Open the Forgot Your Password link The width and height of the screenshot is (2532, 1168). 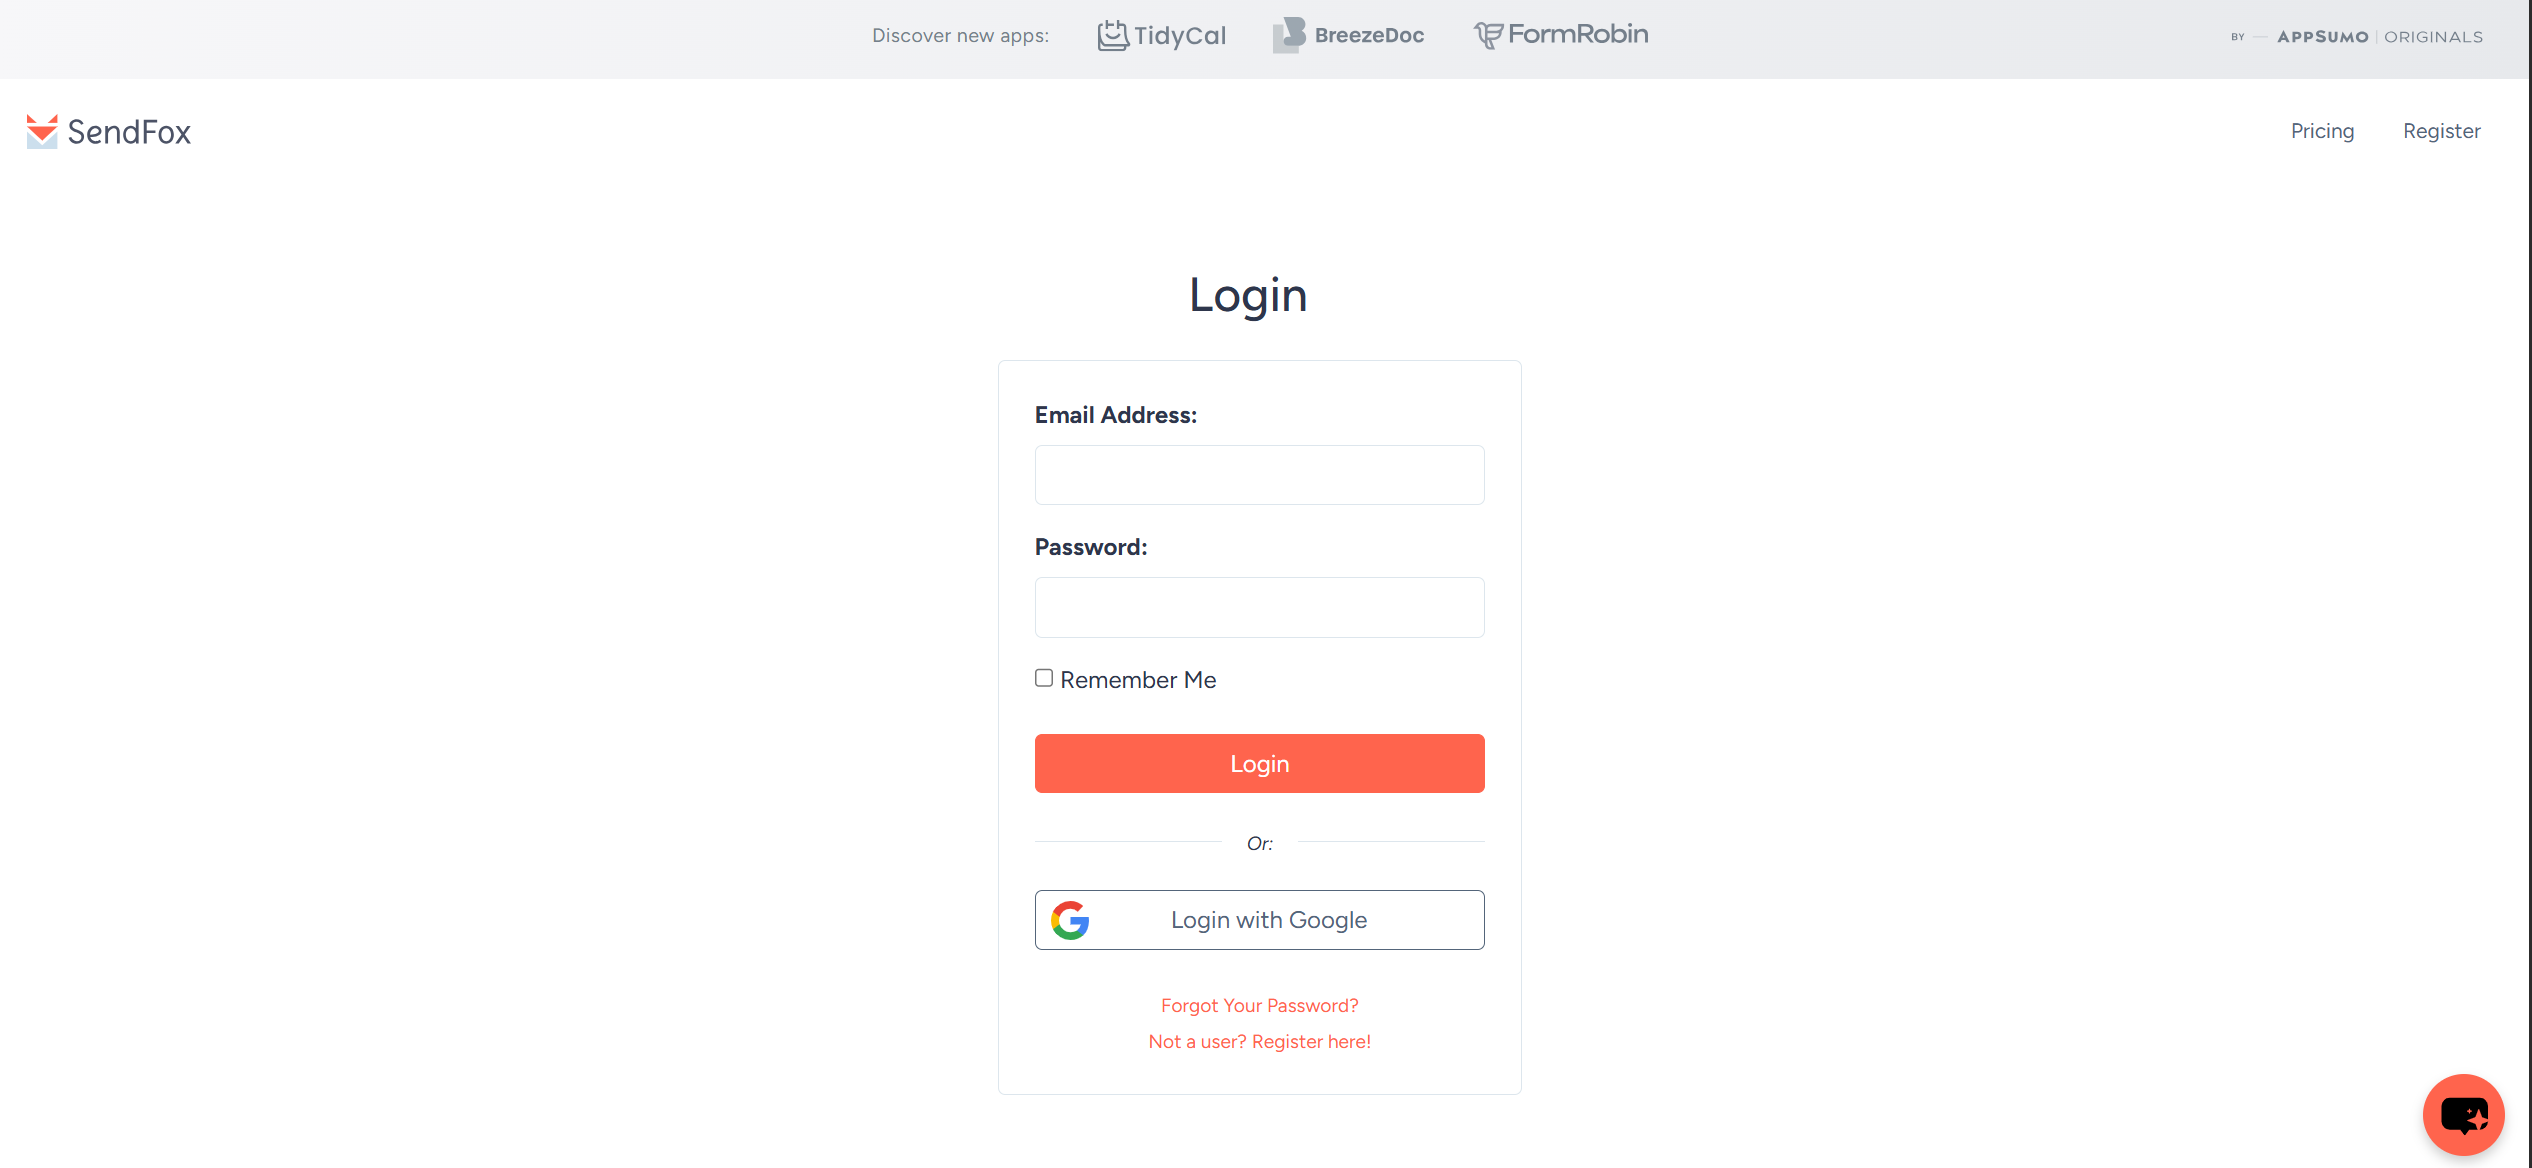point(1260,1005)
